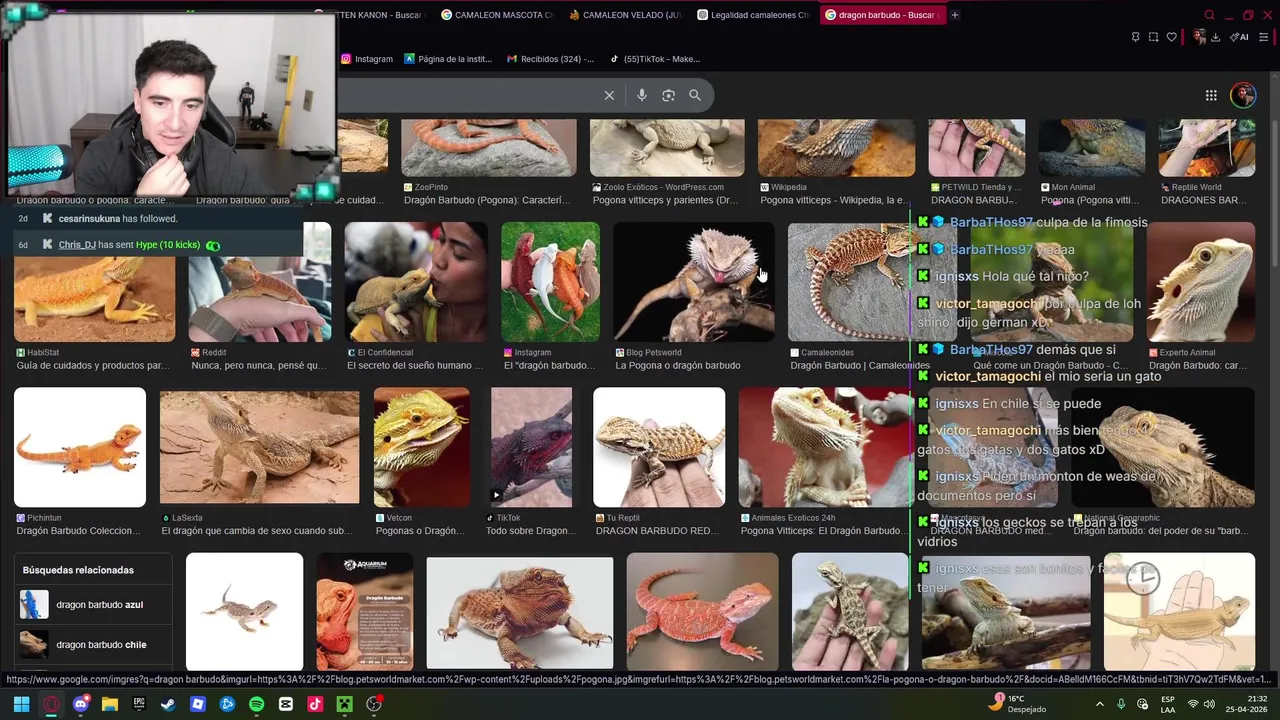Open the Google apps grid
The width and height of the screenshot is (1280, 720).
1211,95
